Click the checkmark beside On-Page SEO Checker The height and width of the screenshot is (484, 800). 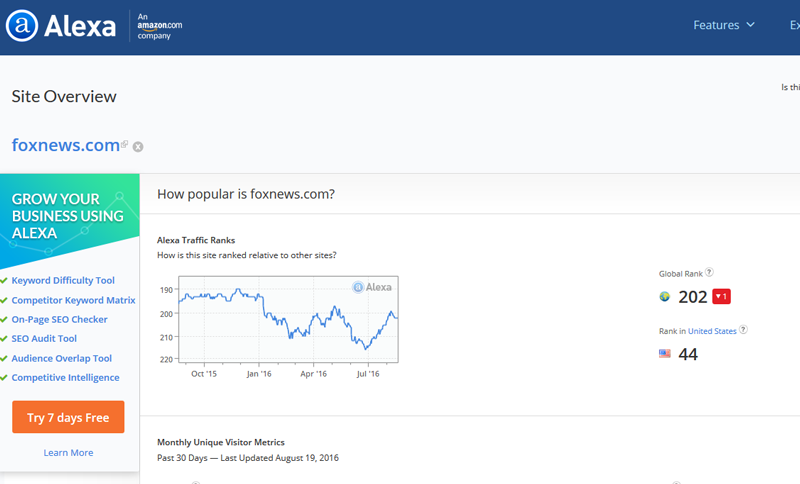pos(4,320)
